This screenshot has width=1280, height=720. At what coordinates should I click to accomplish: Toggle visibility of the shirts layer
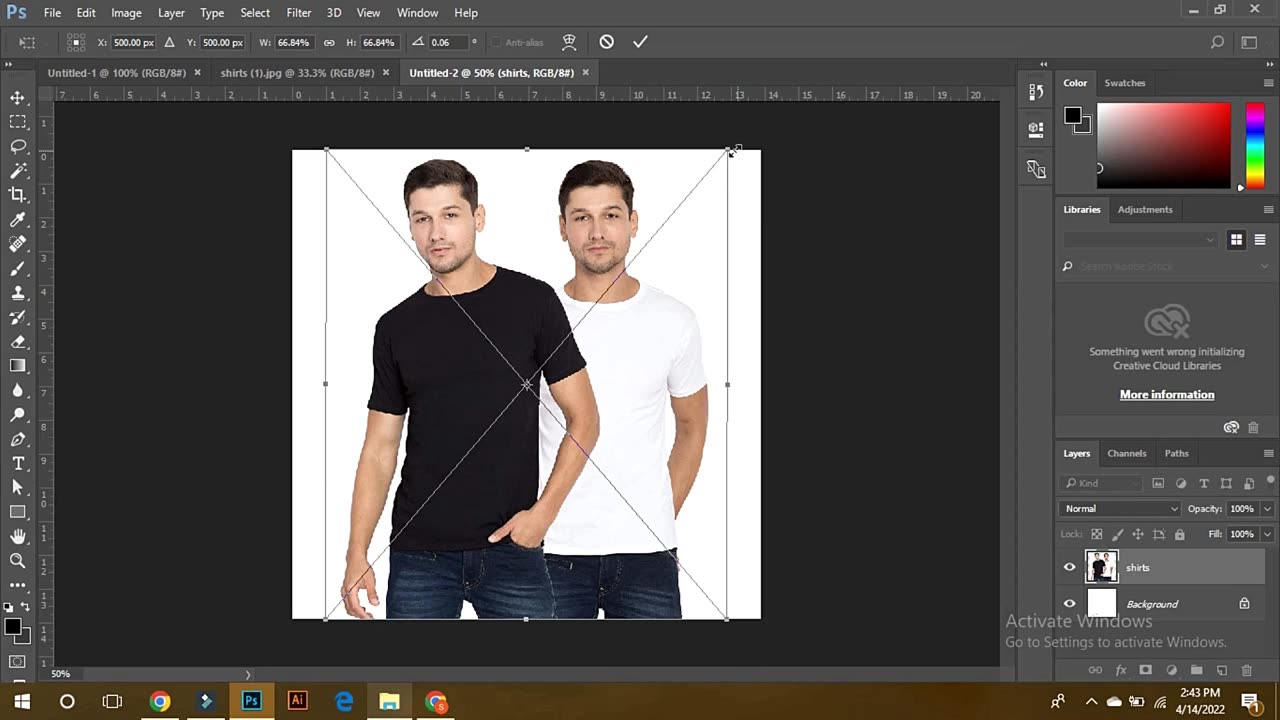click(x=1069, y=568)
